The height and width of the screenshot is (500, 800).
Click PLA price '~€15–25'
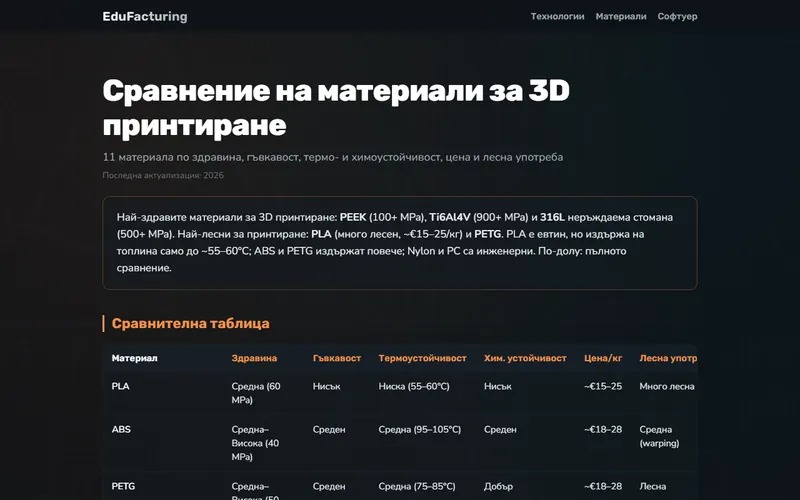tap(603, 386)
